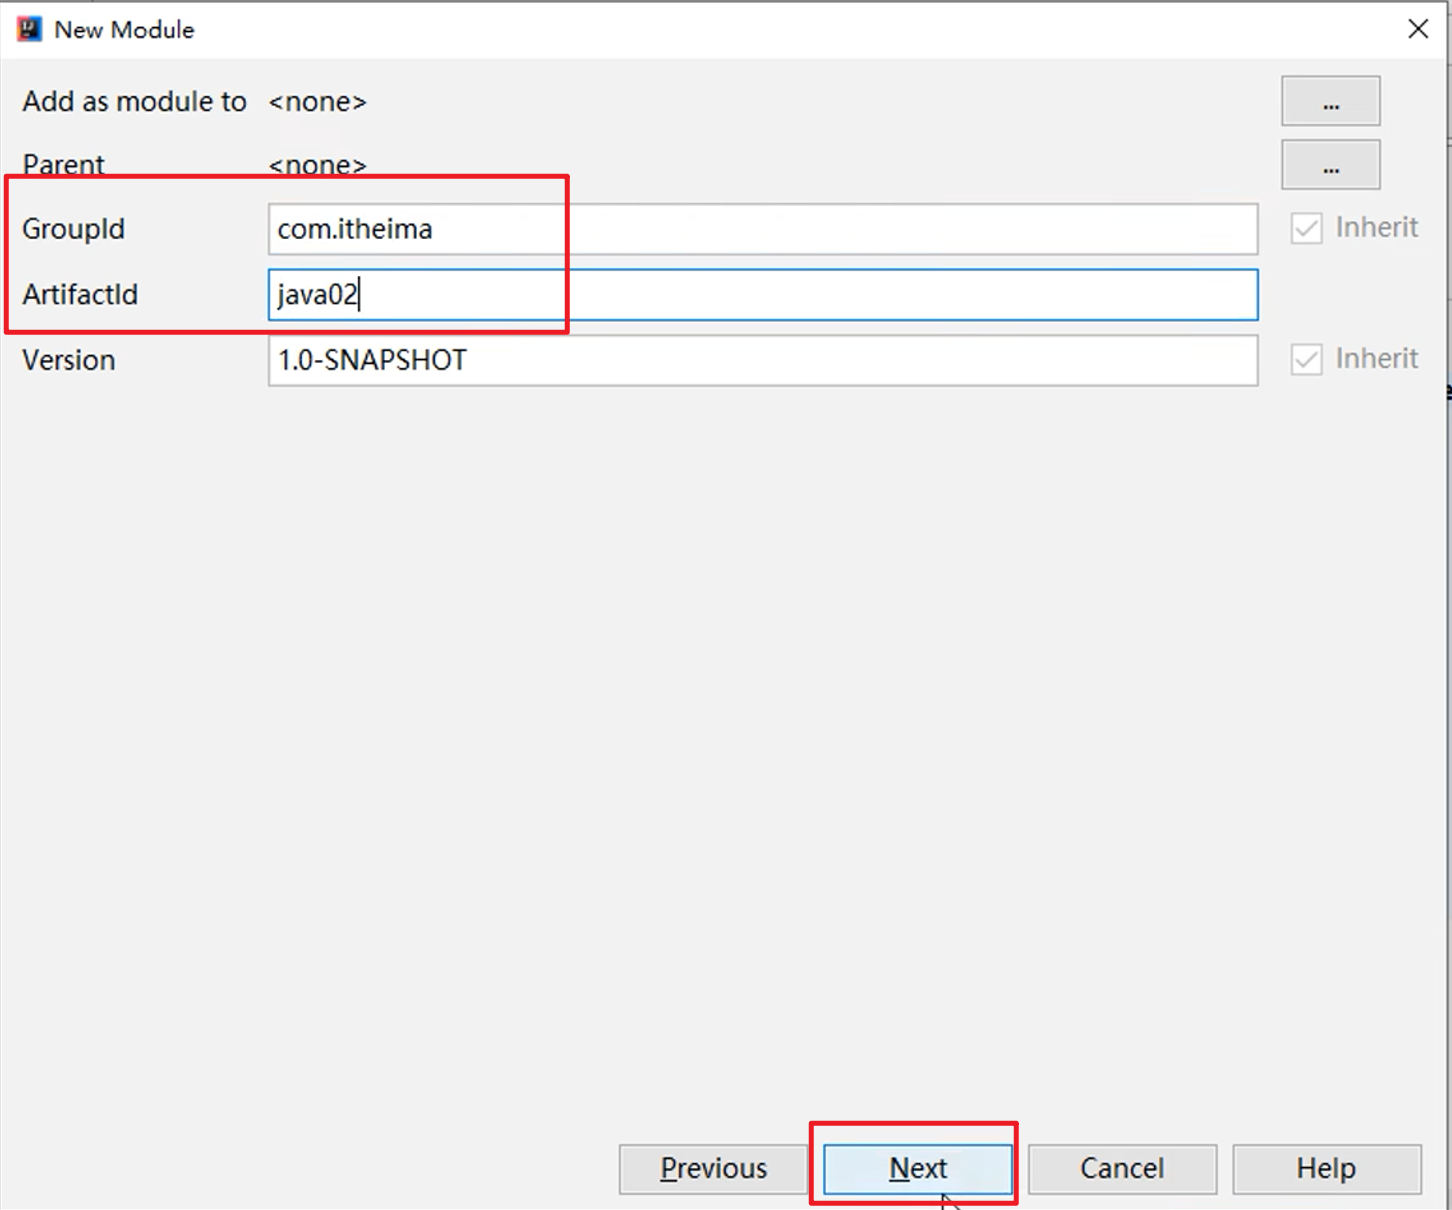Focus the Version input field

tap(763, 360)
